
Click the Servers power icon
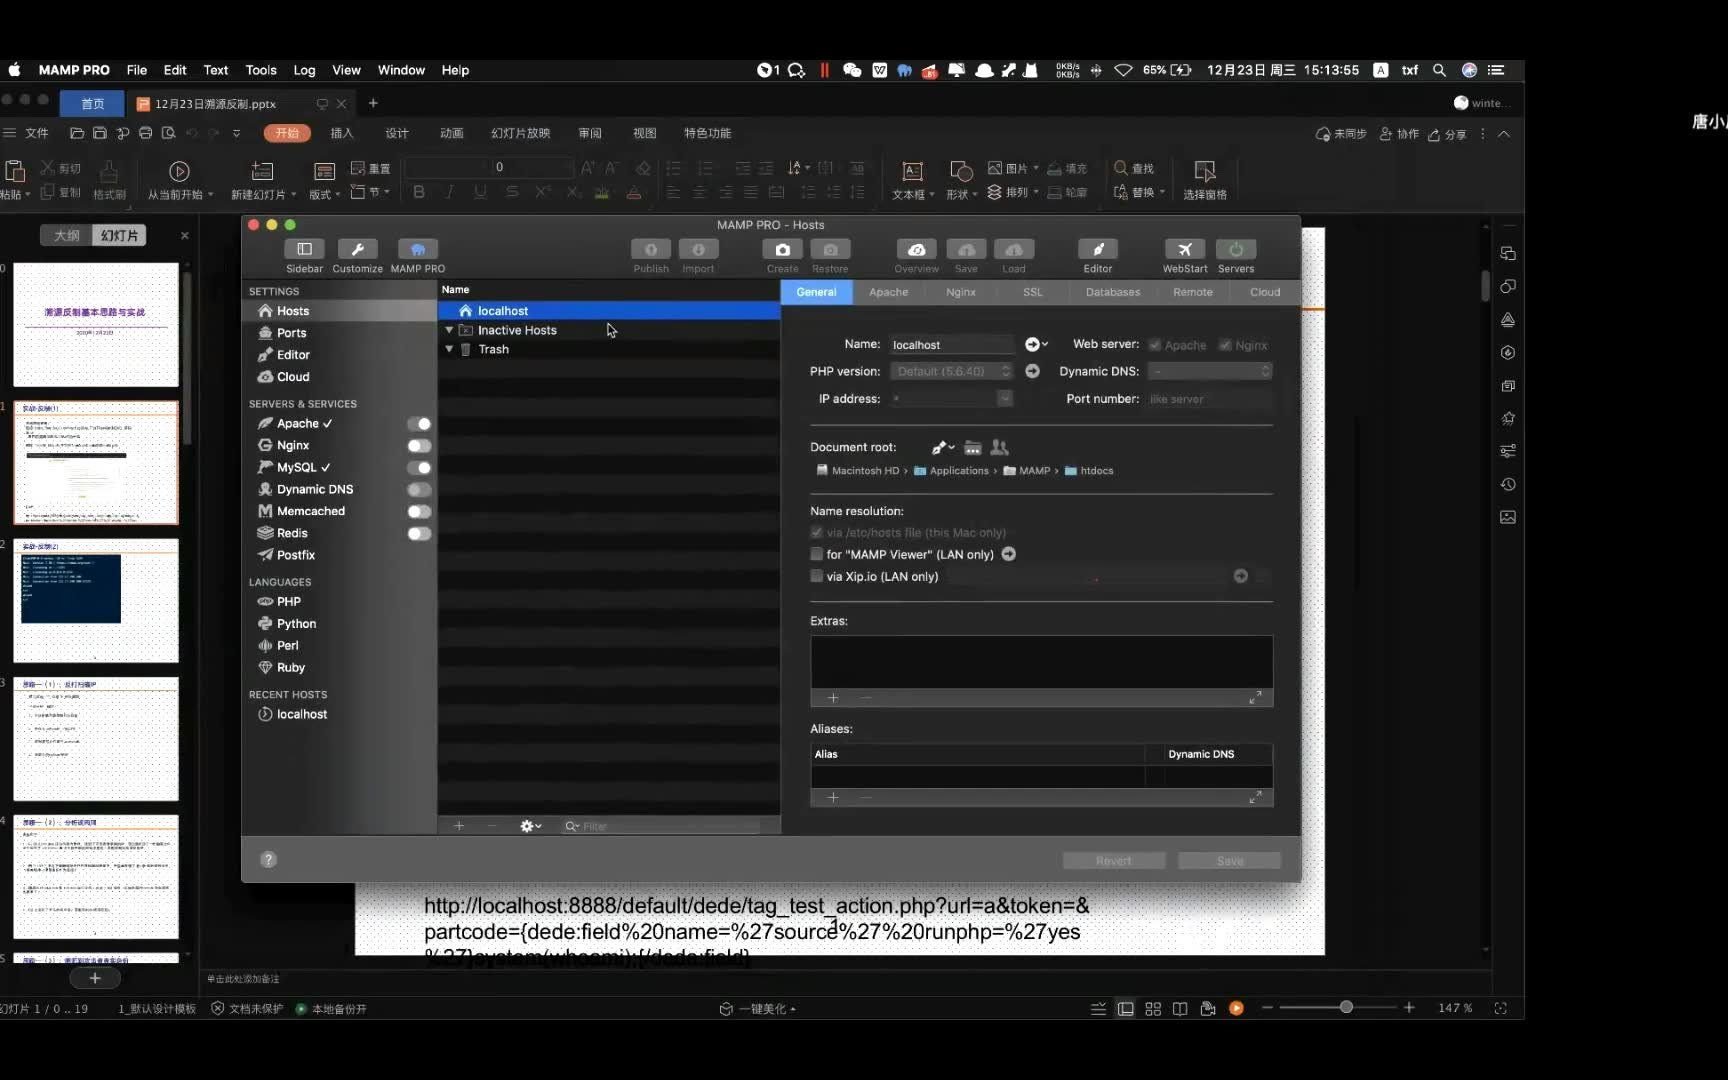pos(1236,249)
